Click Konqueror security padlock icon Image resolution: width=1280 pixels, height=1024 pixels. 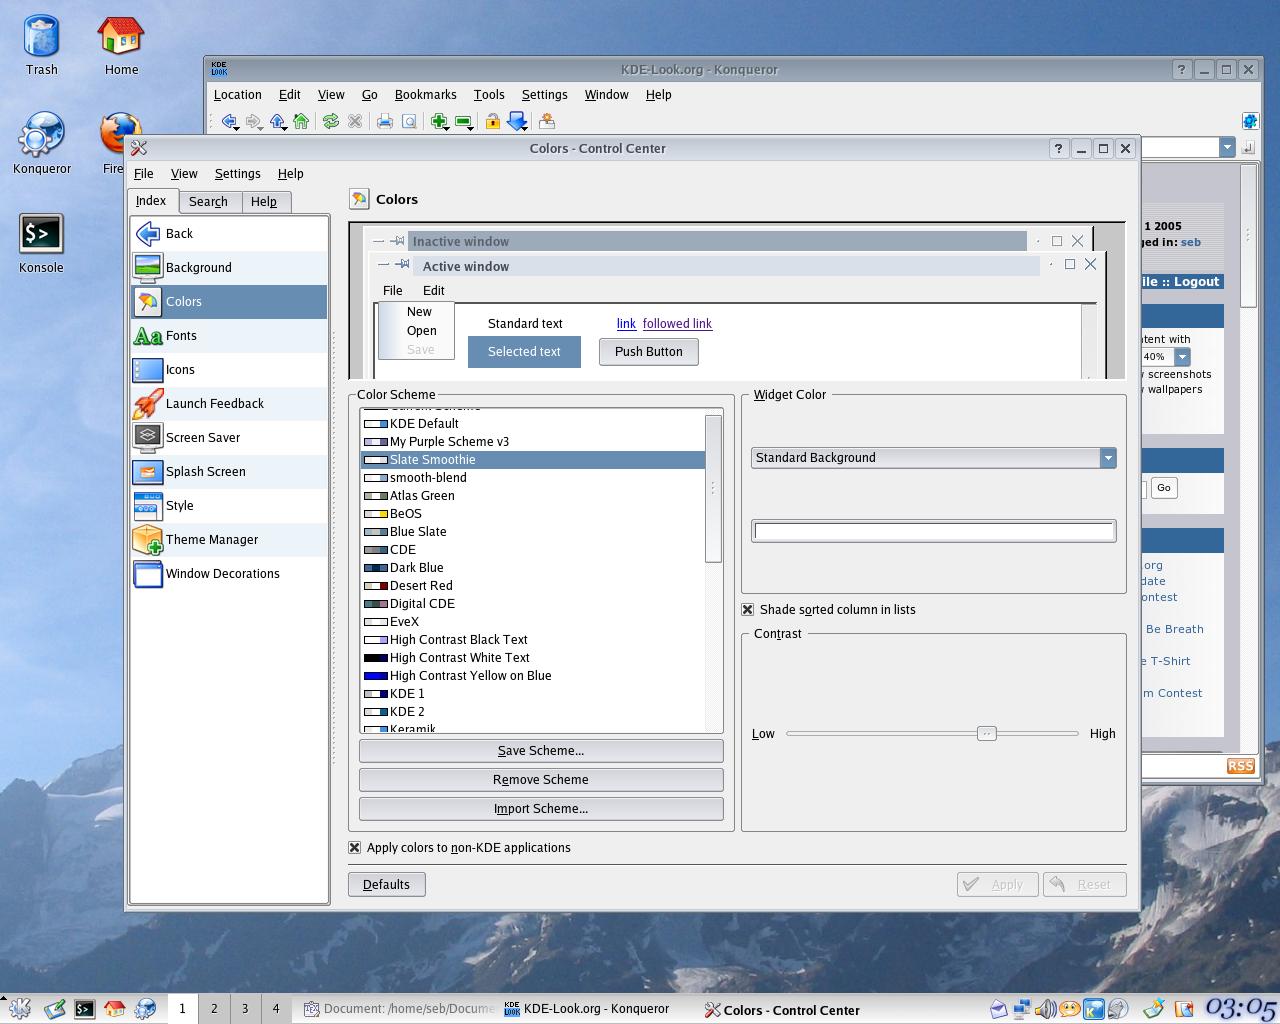(492, 121)
